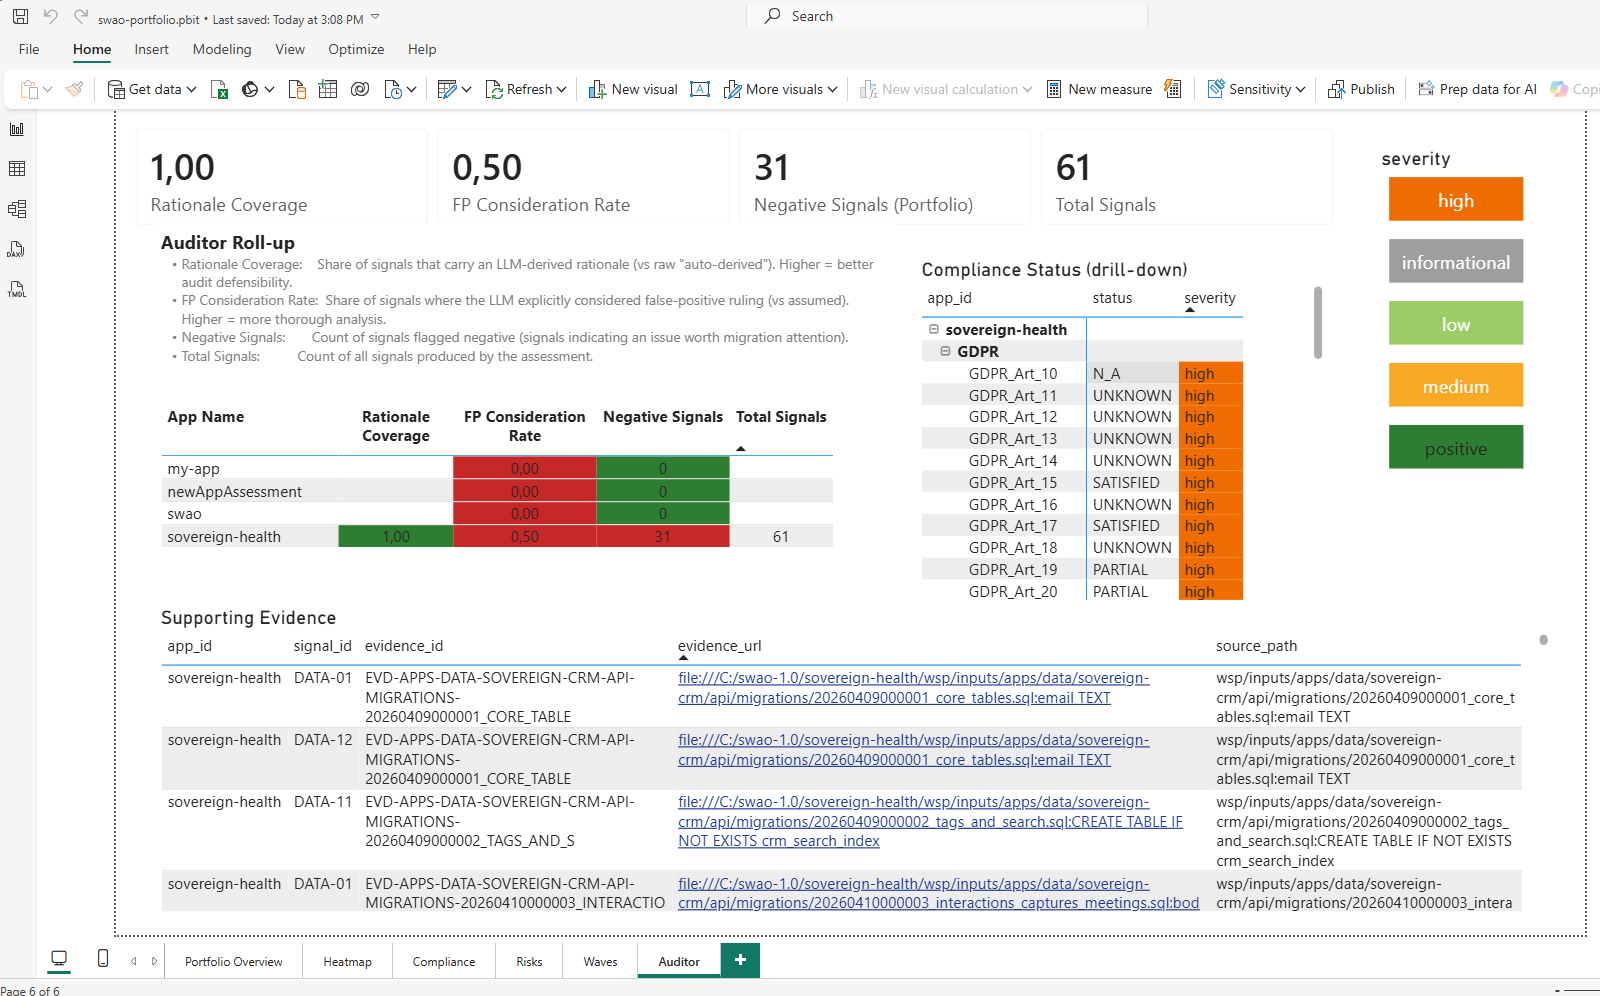1600x996 pixels.
Task: Select the medium severity slicer tile
Action: coord(1456,385)
